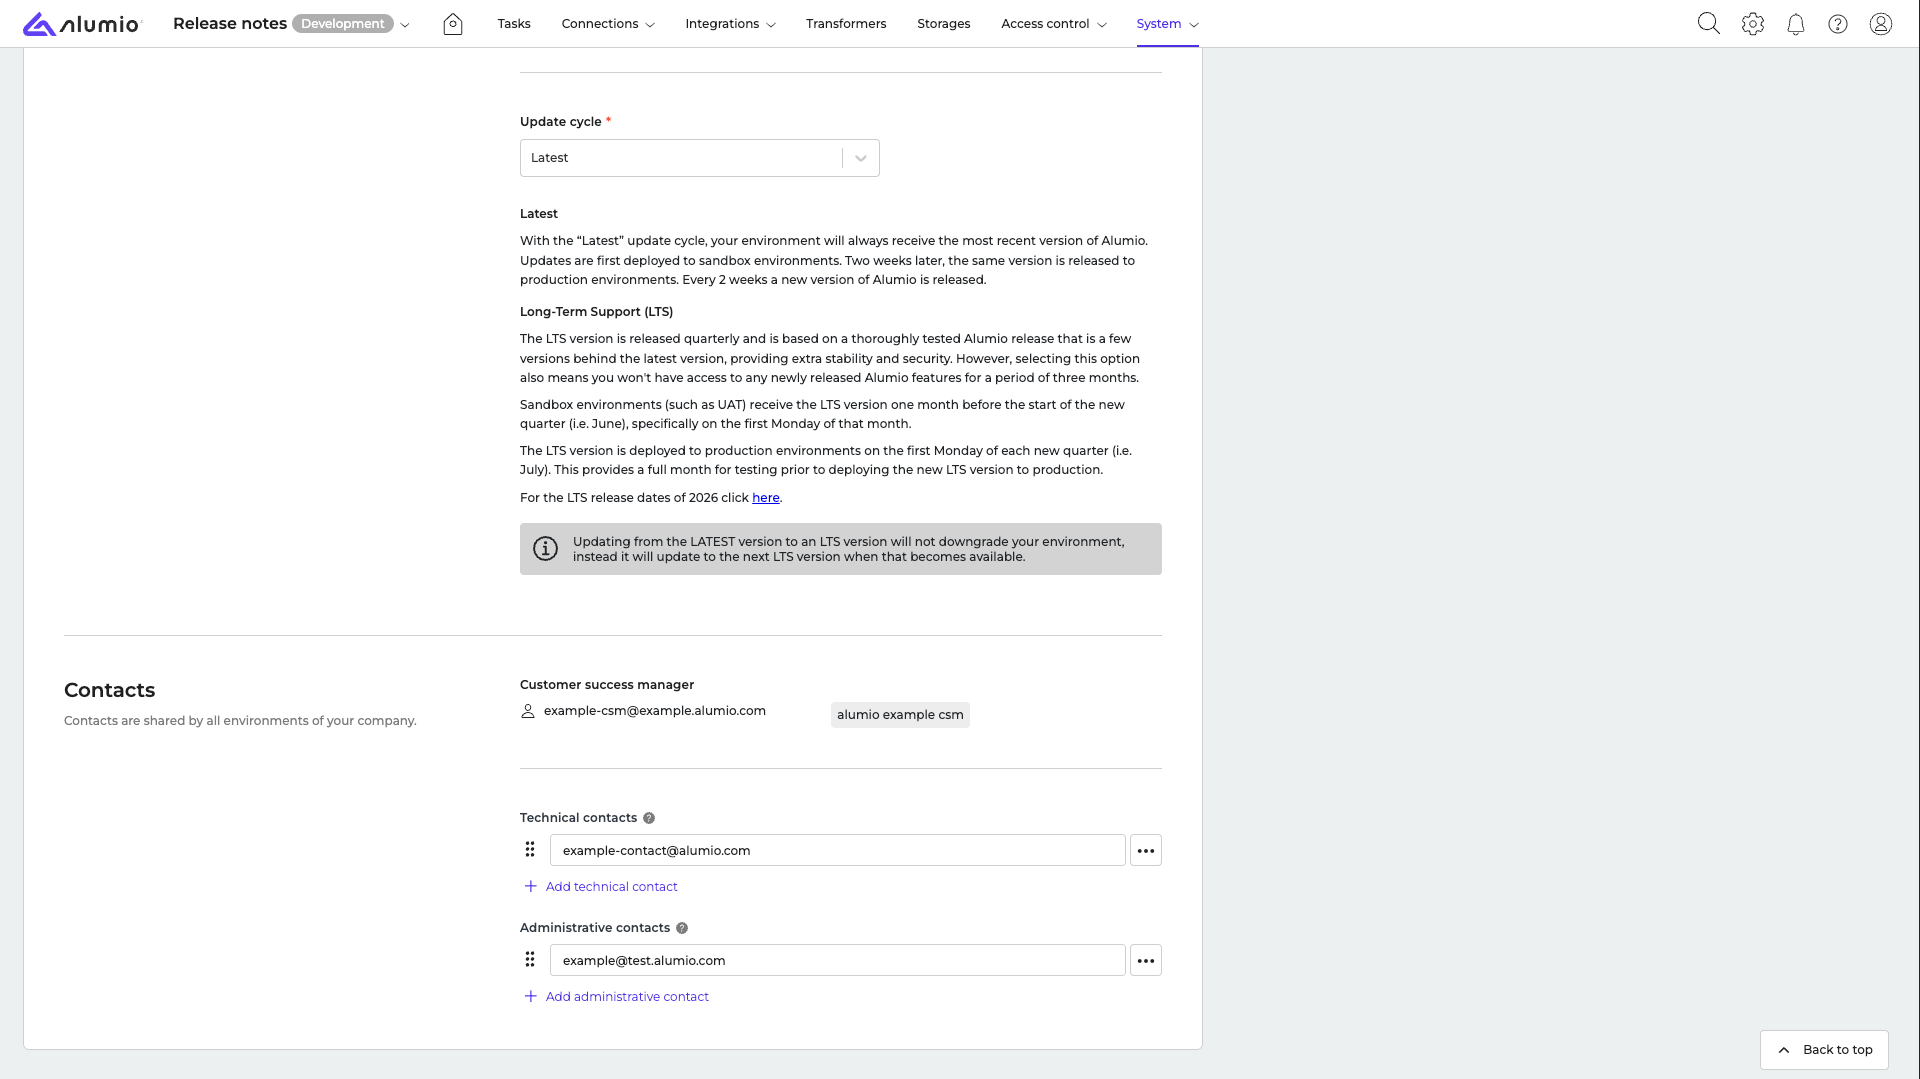The width and height of the screenshot is (1920, 1079).
Task: Open the user profile icon
Action: (1881, 24)
